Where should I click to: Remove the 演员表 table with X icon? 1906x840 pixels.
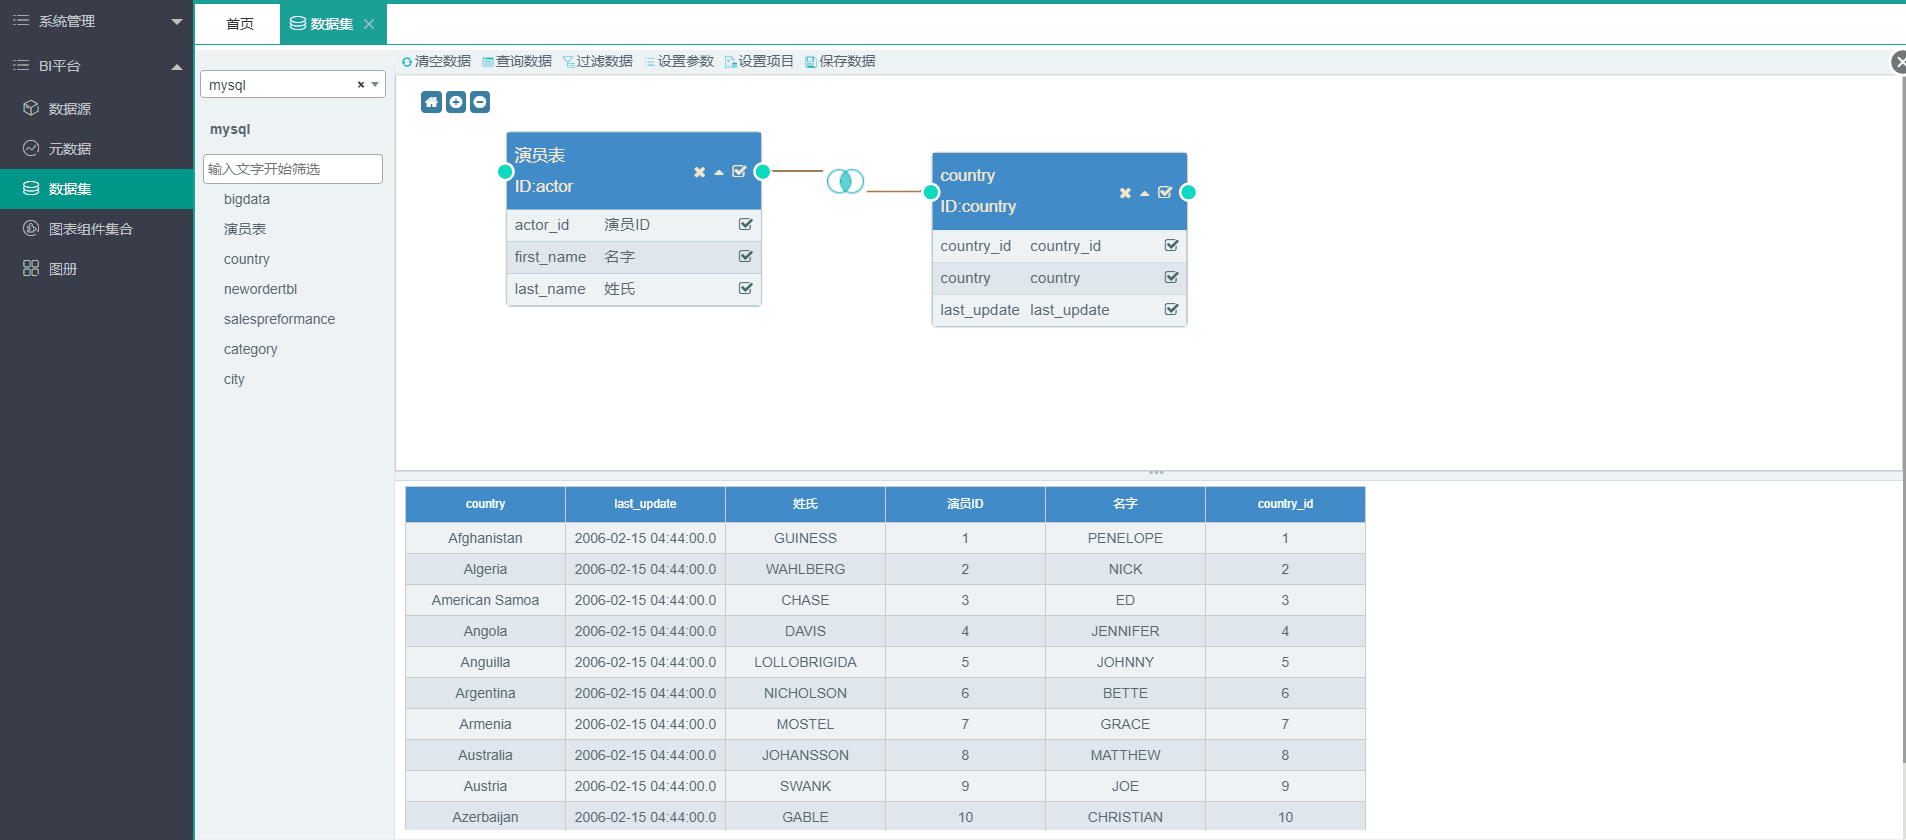click(x=699, y=172)
